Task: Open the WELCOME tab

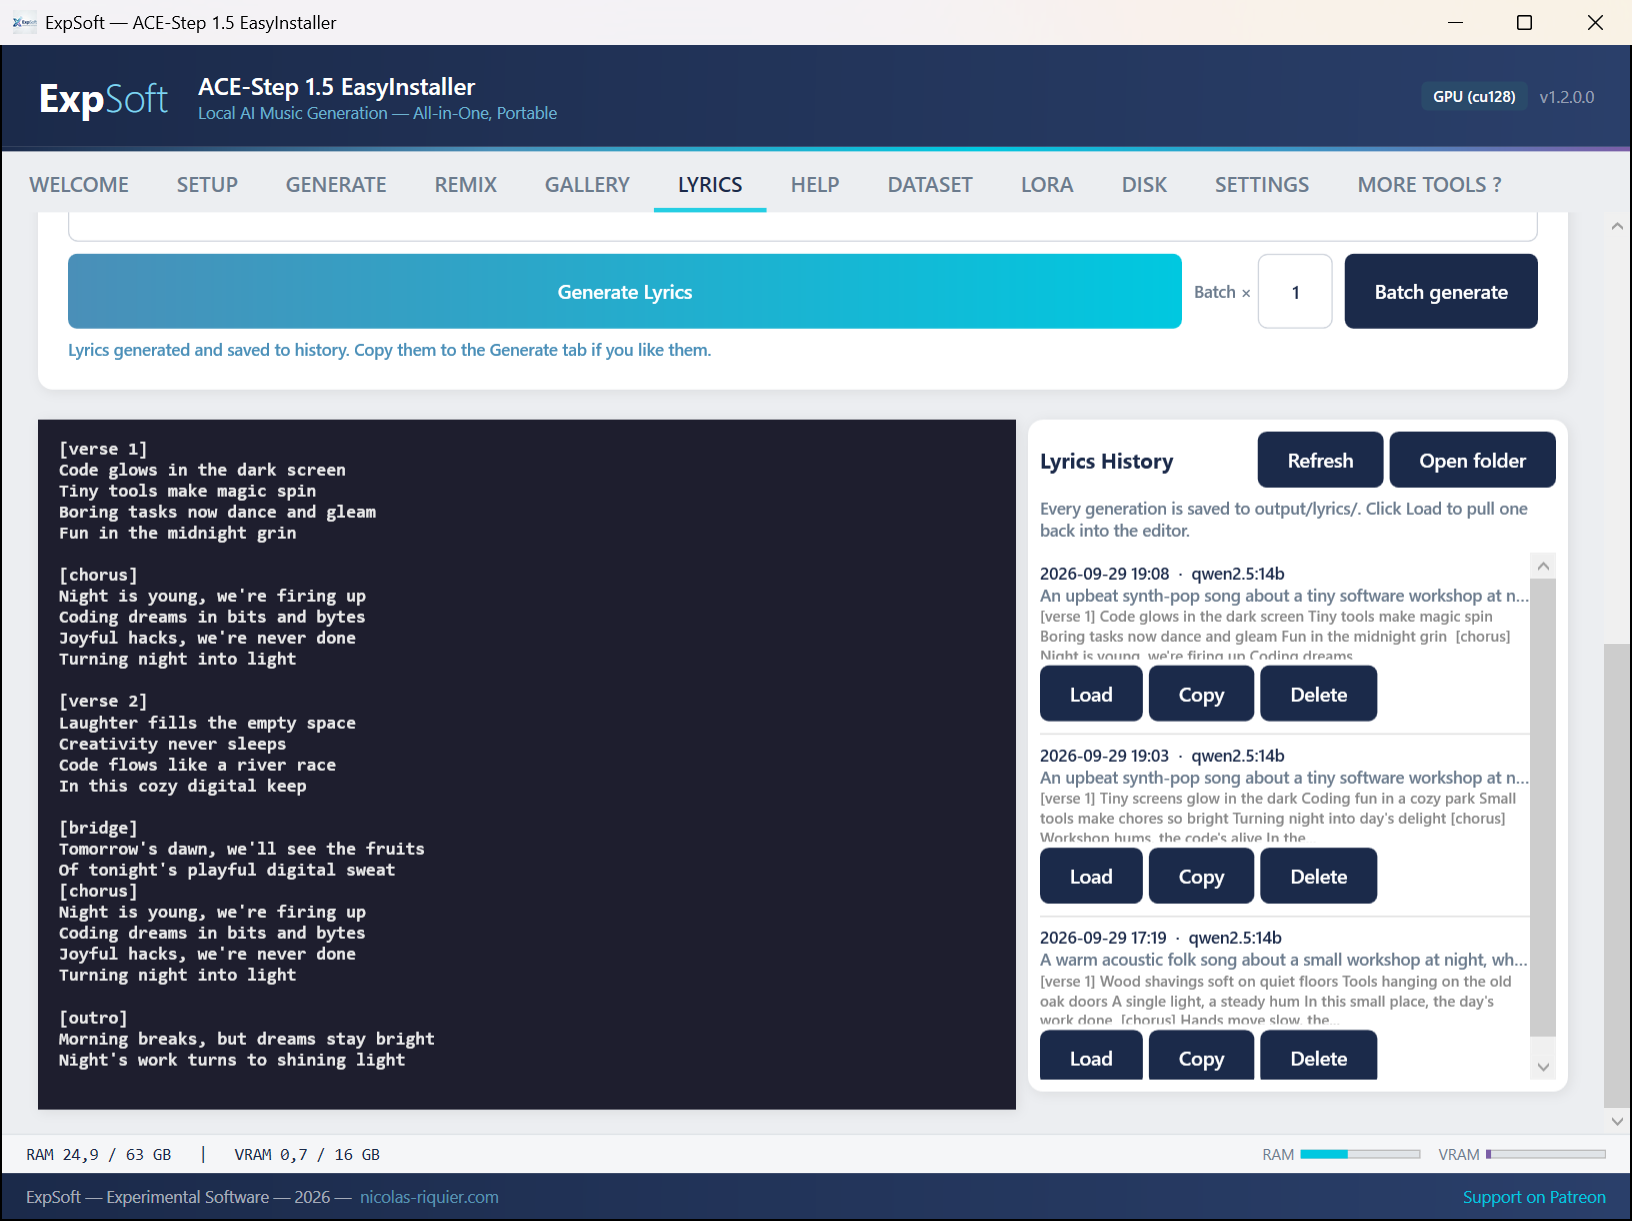Action: pyautogui.click(x=79, y=184)
